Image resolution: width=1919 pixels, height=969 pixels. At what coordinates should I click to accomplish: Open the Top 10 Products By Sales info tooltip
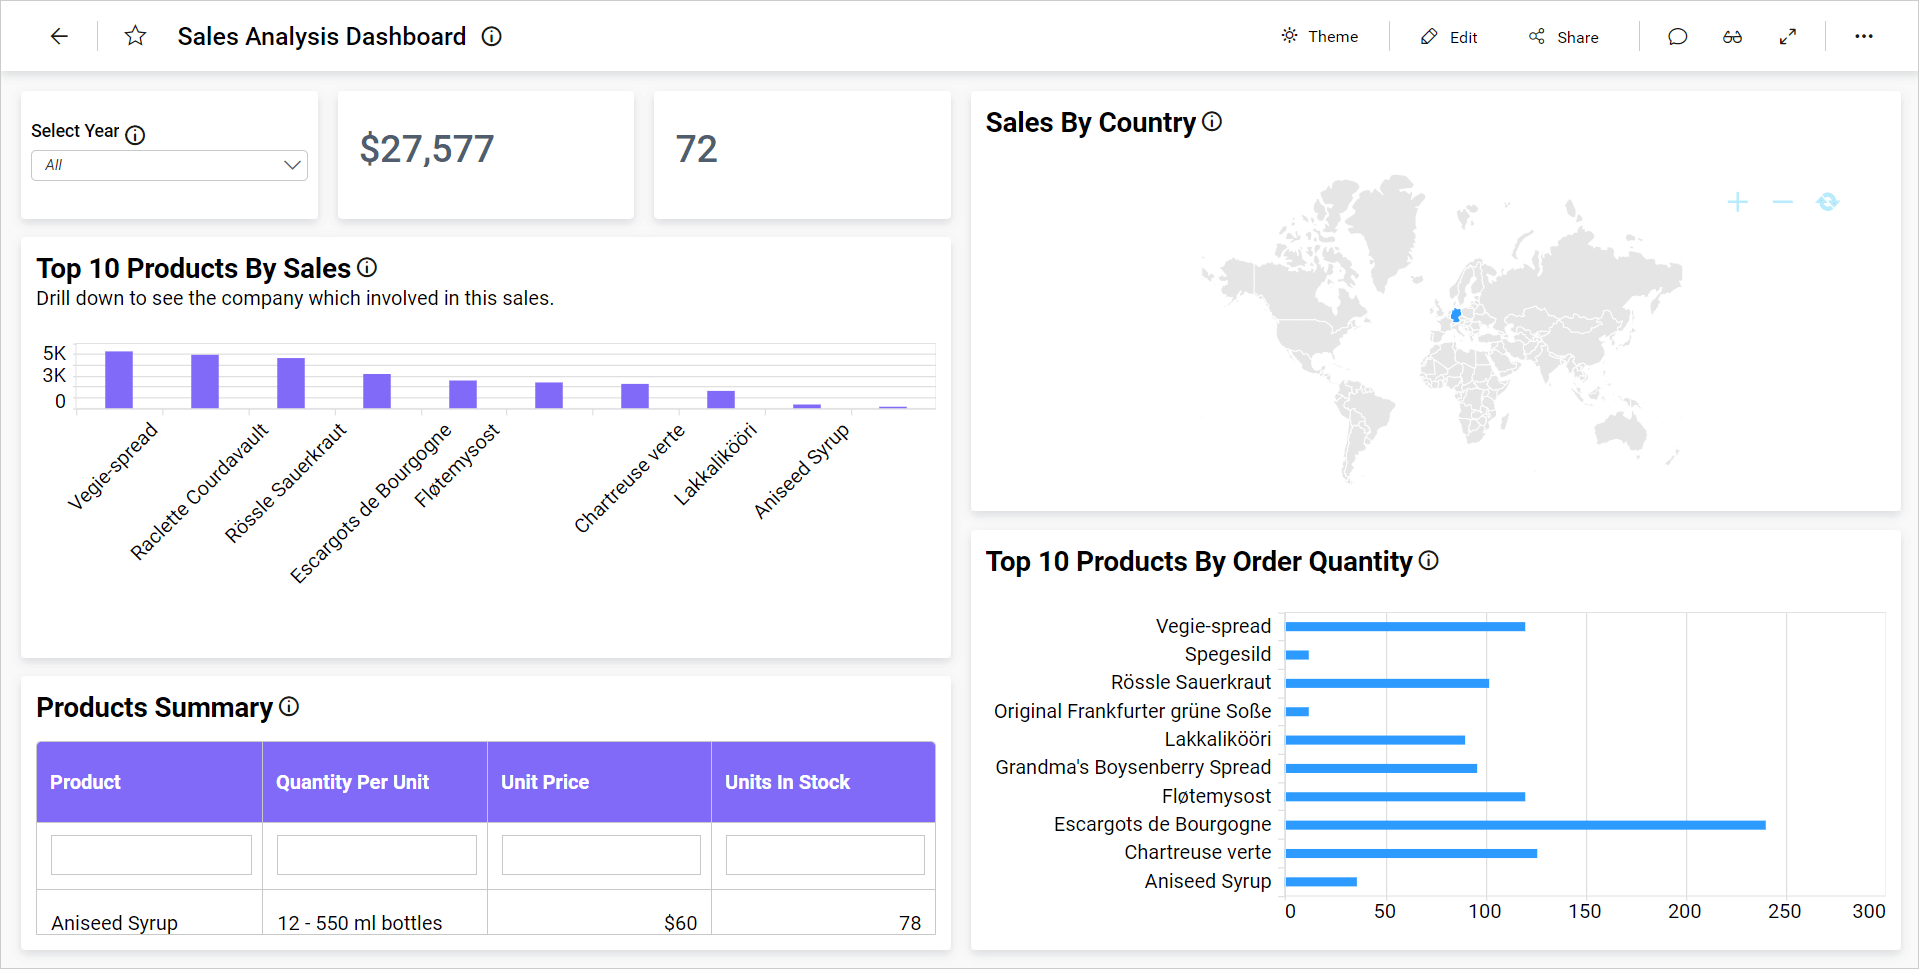tap(367, 267)
